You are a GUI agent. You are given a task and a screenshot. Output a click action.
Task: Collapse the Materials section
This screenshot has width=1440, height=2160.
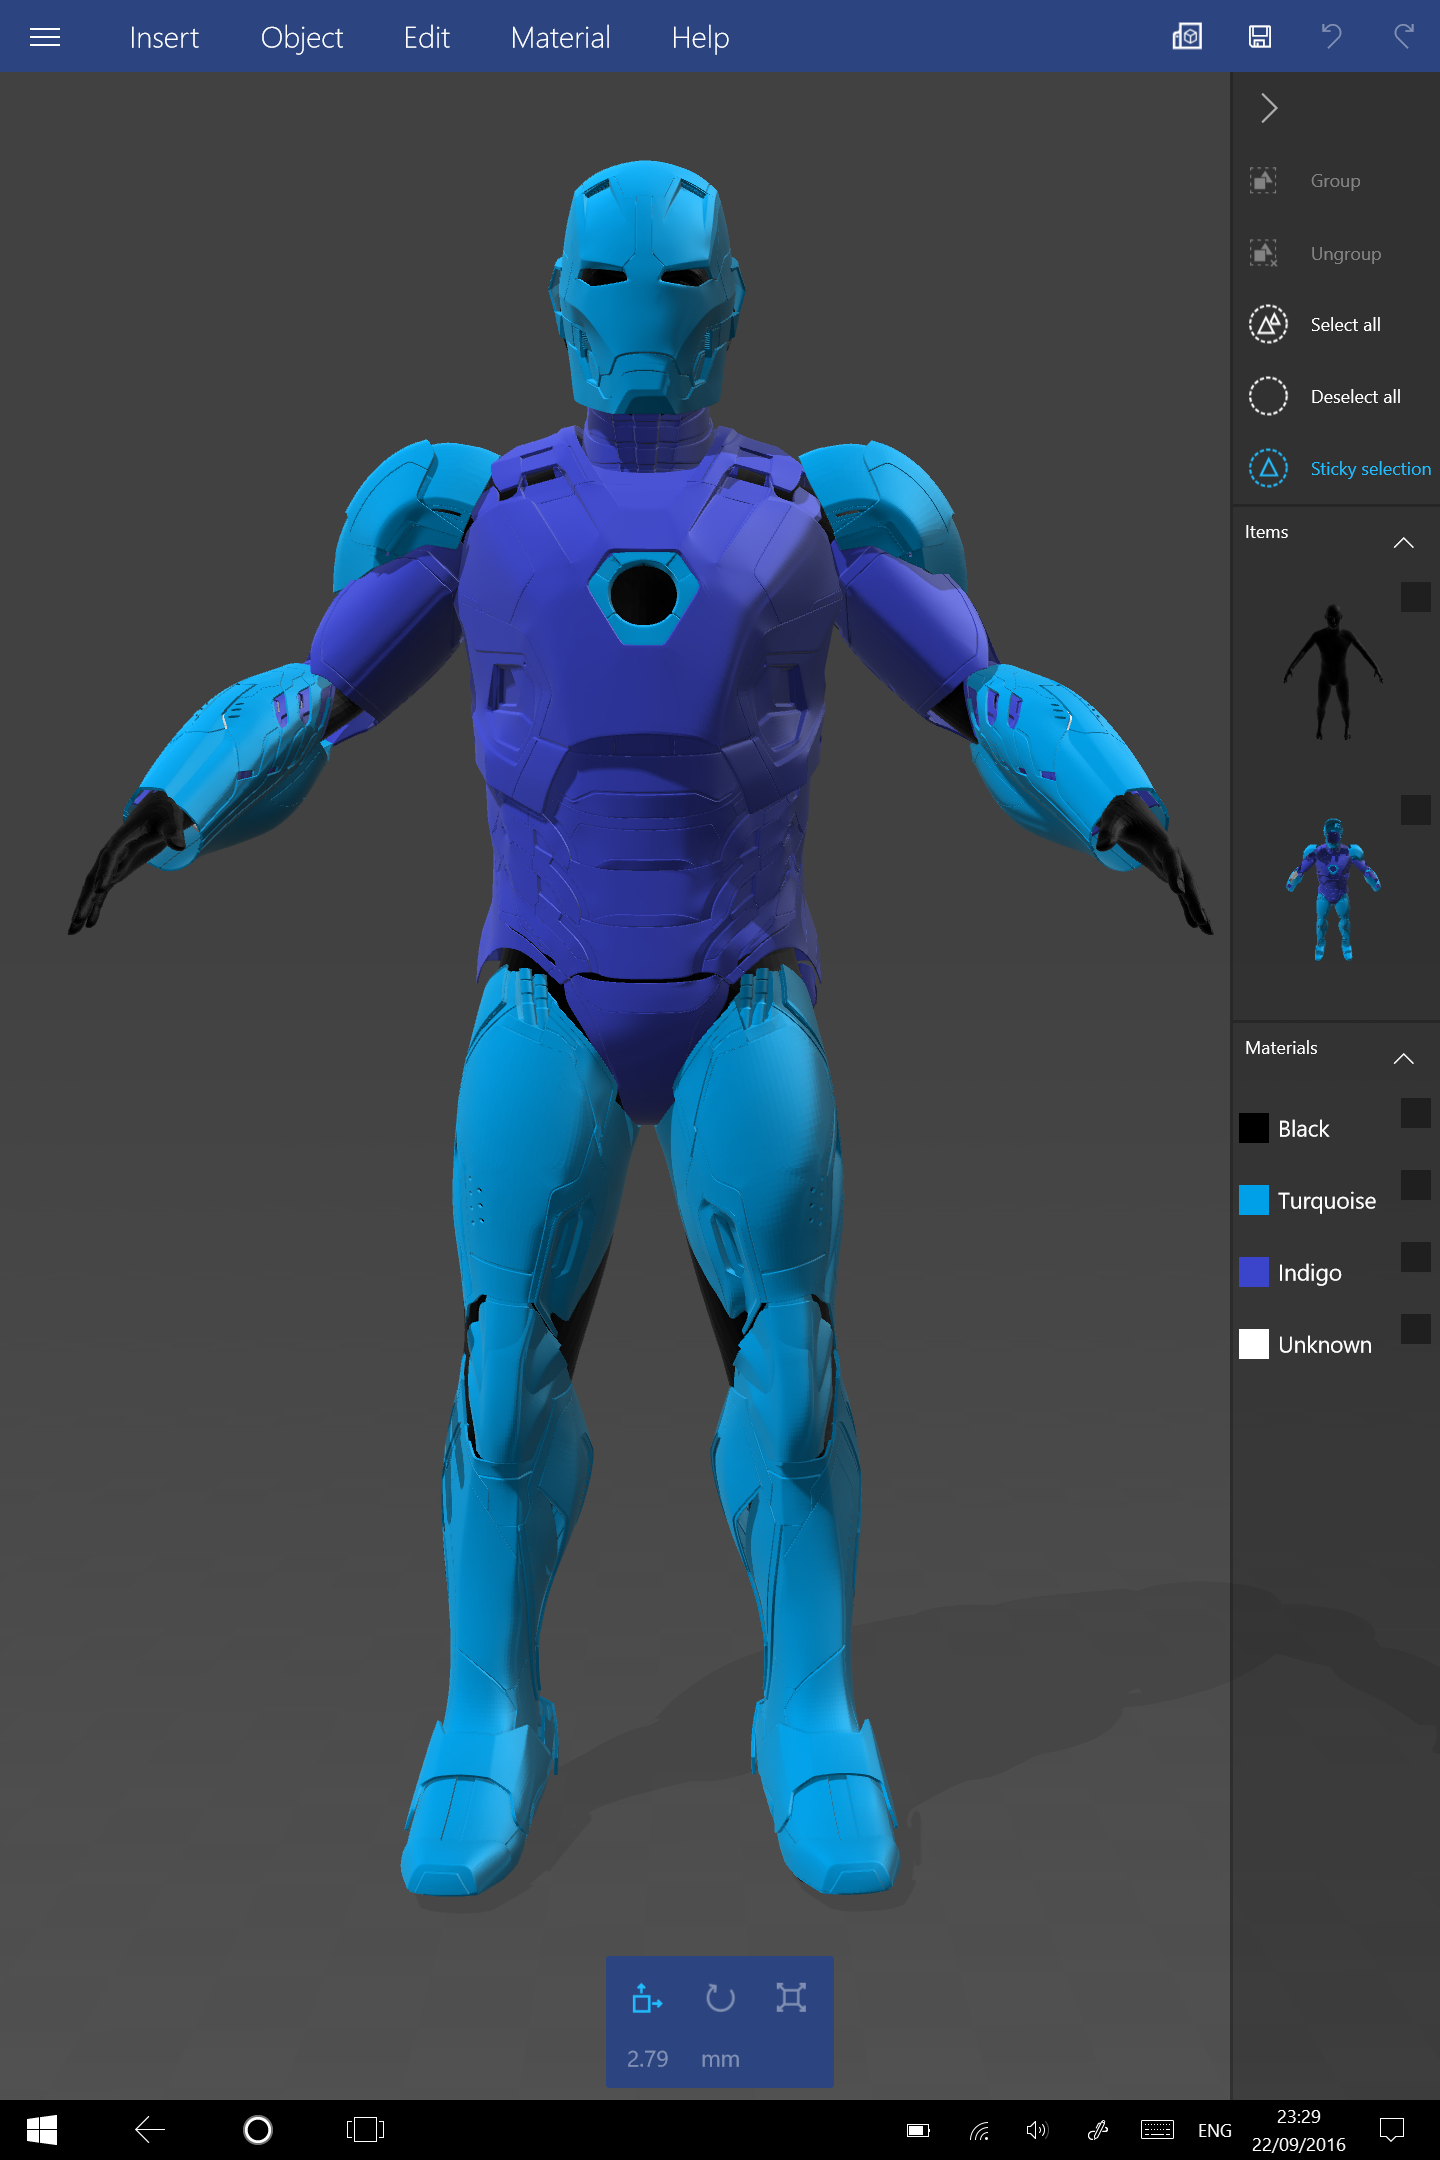tap(1404, 1059)
